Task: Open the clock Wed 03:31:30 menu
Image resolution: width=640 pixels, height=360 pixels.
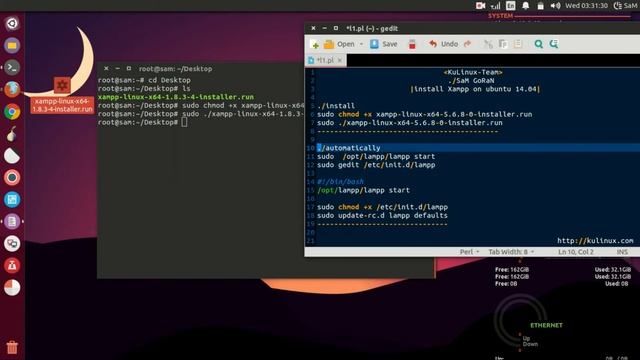Action: click(x=587, y=6)
